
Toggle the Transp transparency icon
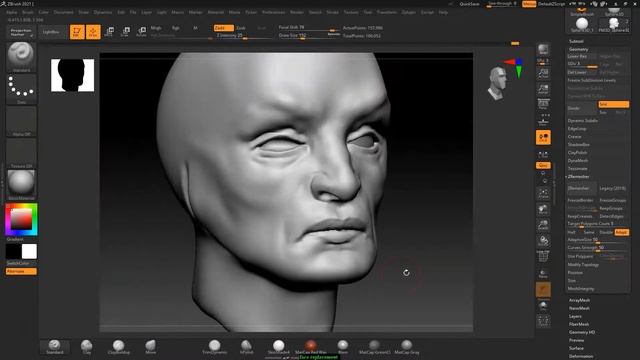pyautogui.click(x=543, y=273)
